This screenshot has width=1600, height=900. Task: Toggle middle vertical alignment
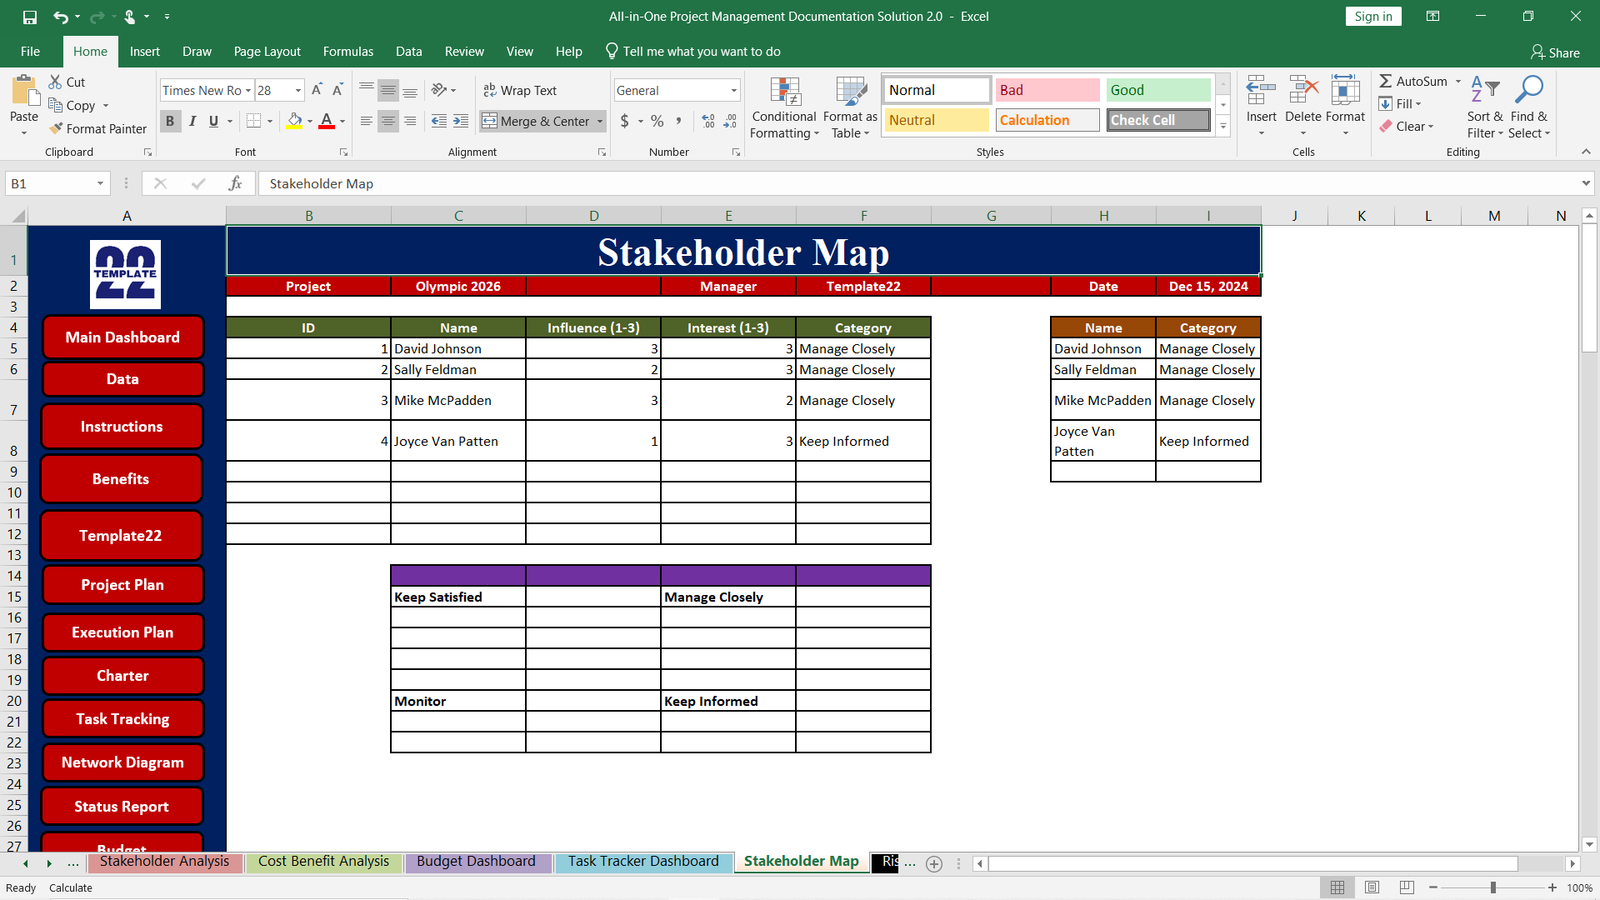[388, 90]
